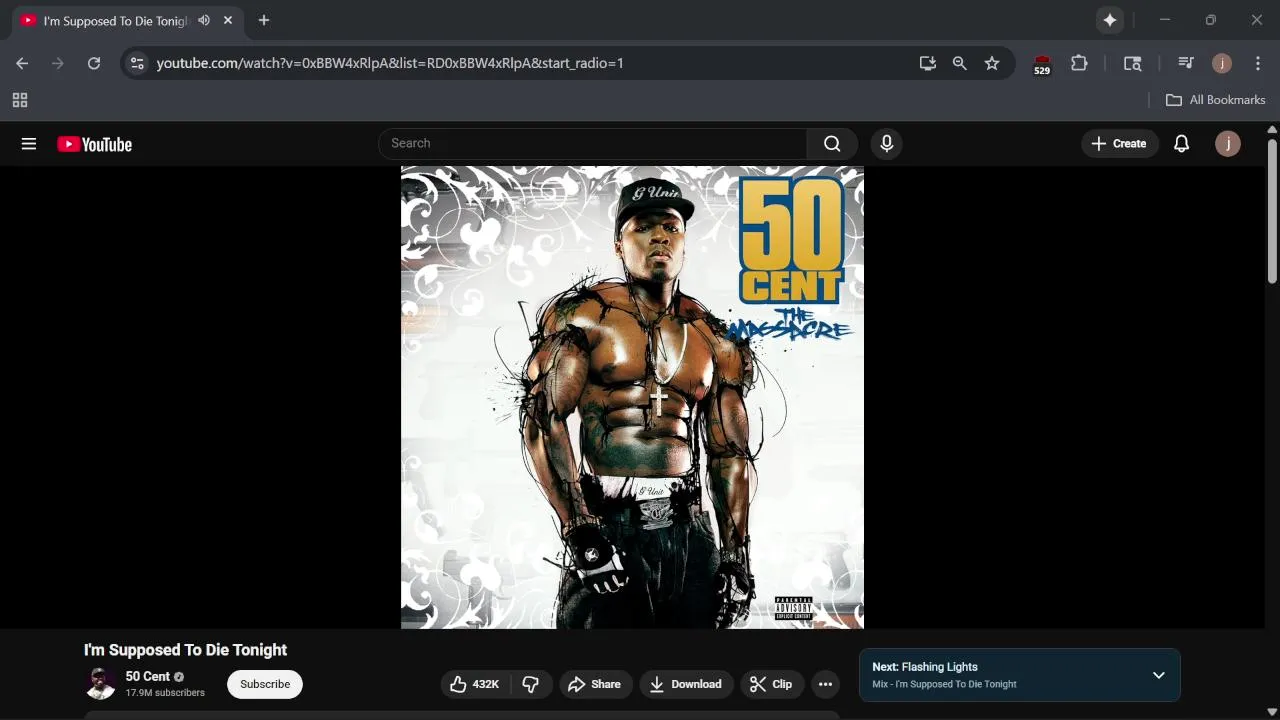The image size is (1280, 720).
Task: Open a new browser tab
Action: click(264, 20)
